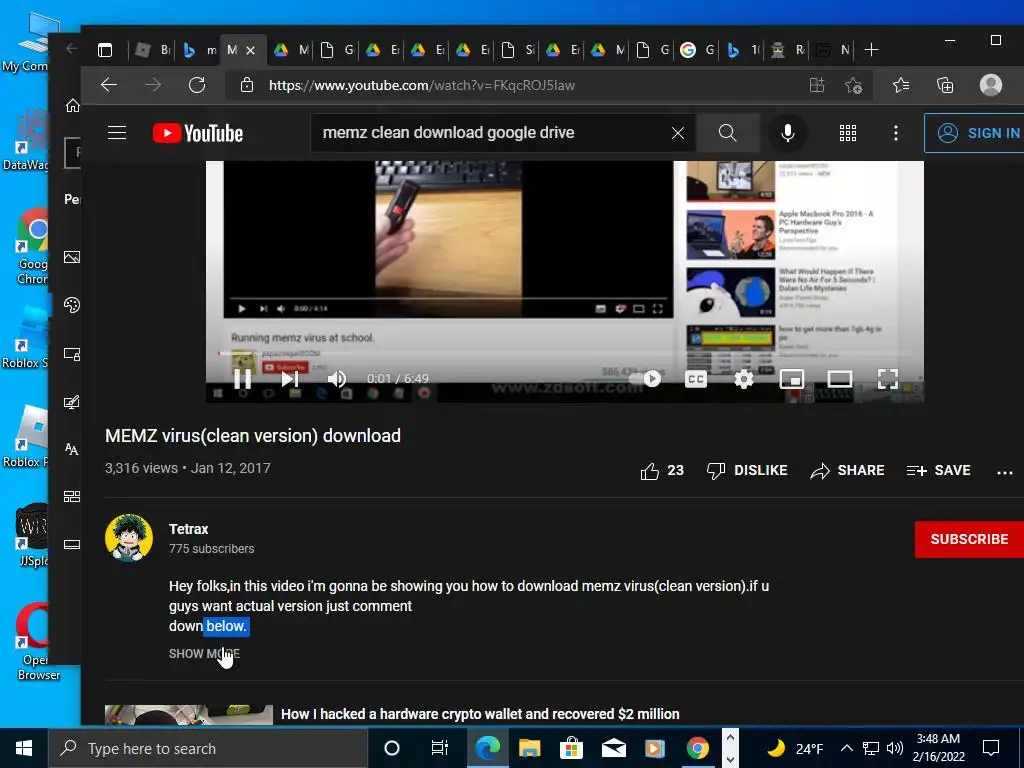Skip to next video

pyautogui.click(x=290, y=379)
